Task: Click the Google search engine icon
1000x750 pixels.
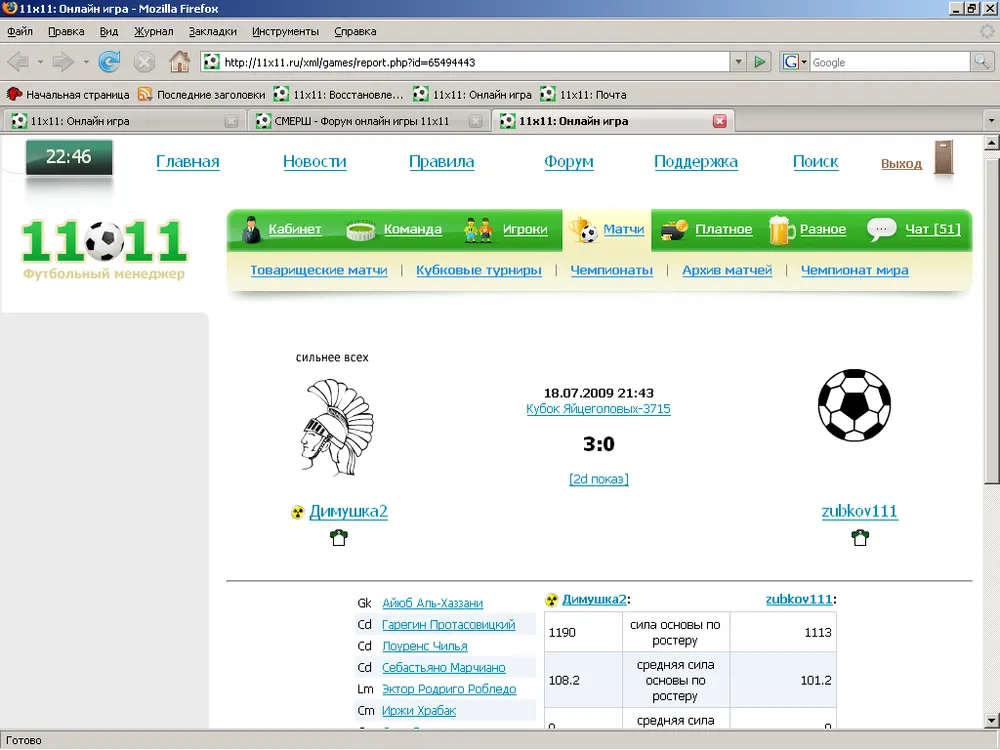Action: [791, 62]
